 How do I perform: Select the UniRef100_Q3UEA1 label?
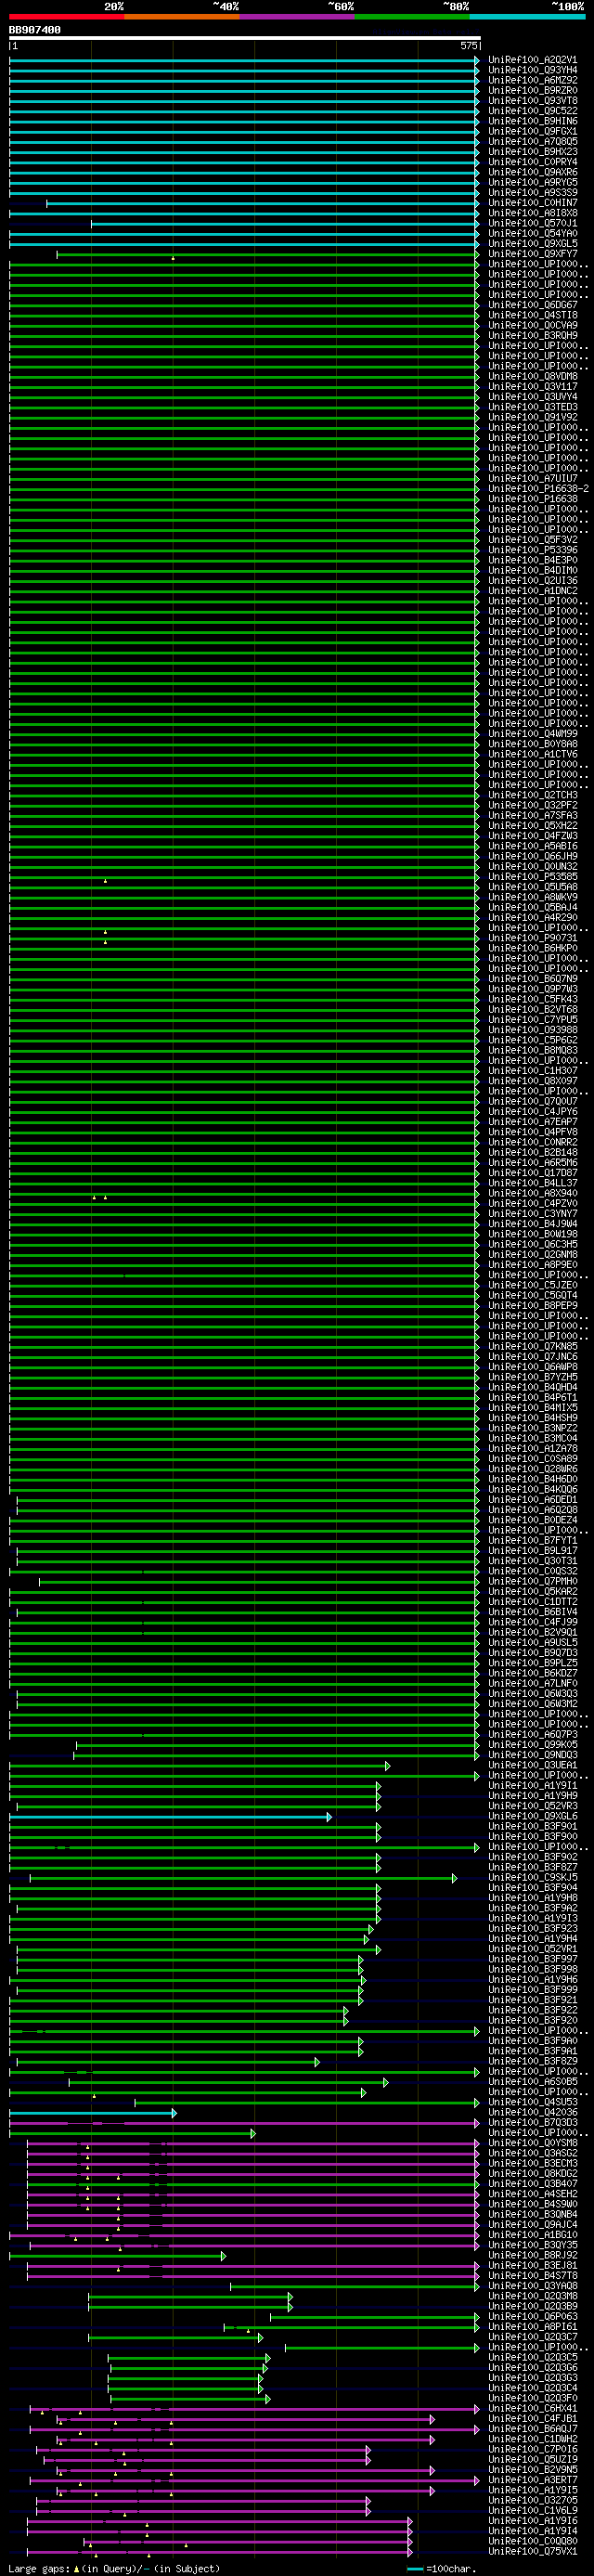[532, 1765]
